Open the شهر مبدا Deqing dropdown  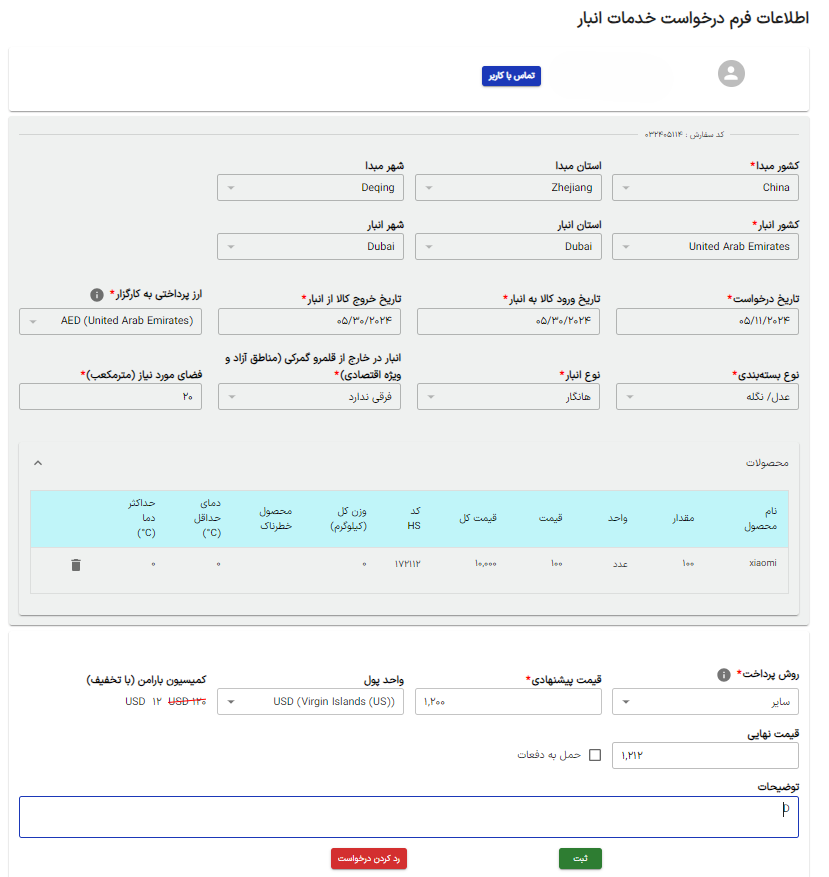click(x=310, y=188)
